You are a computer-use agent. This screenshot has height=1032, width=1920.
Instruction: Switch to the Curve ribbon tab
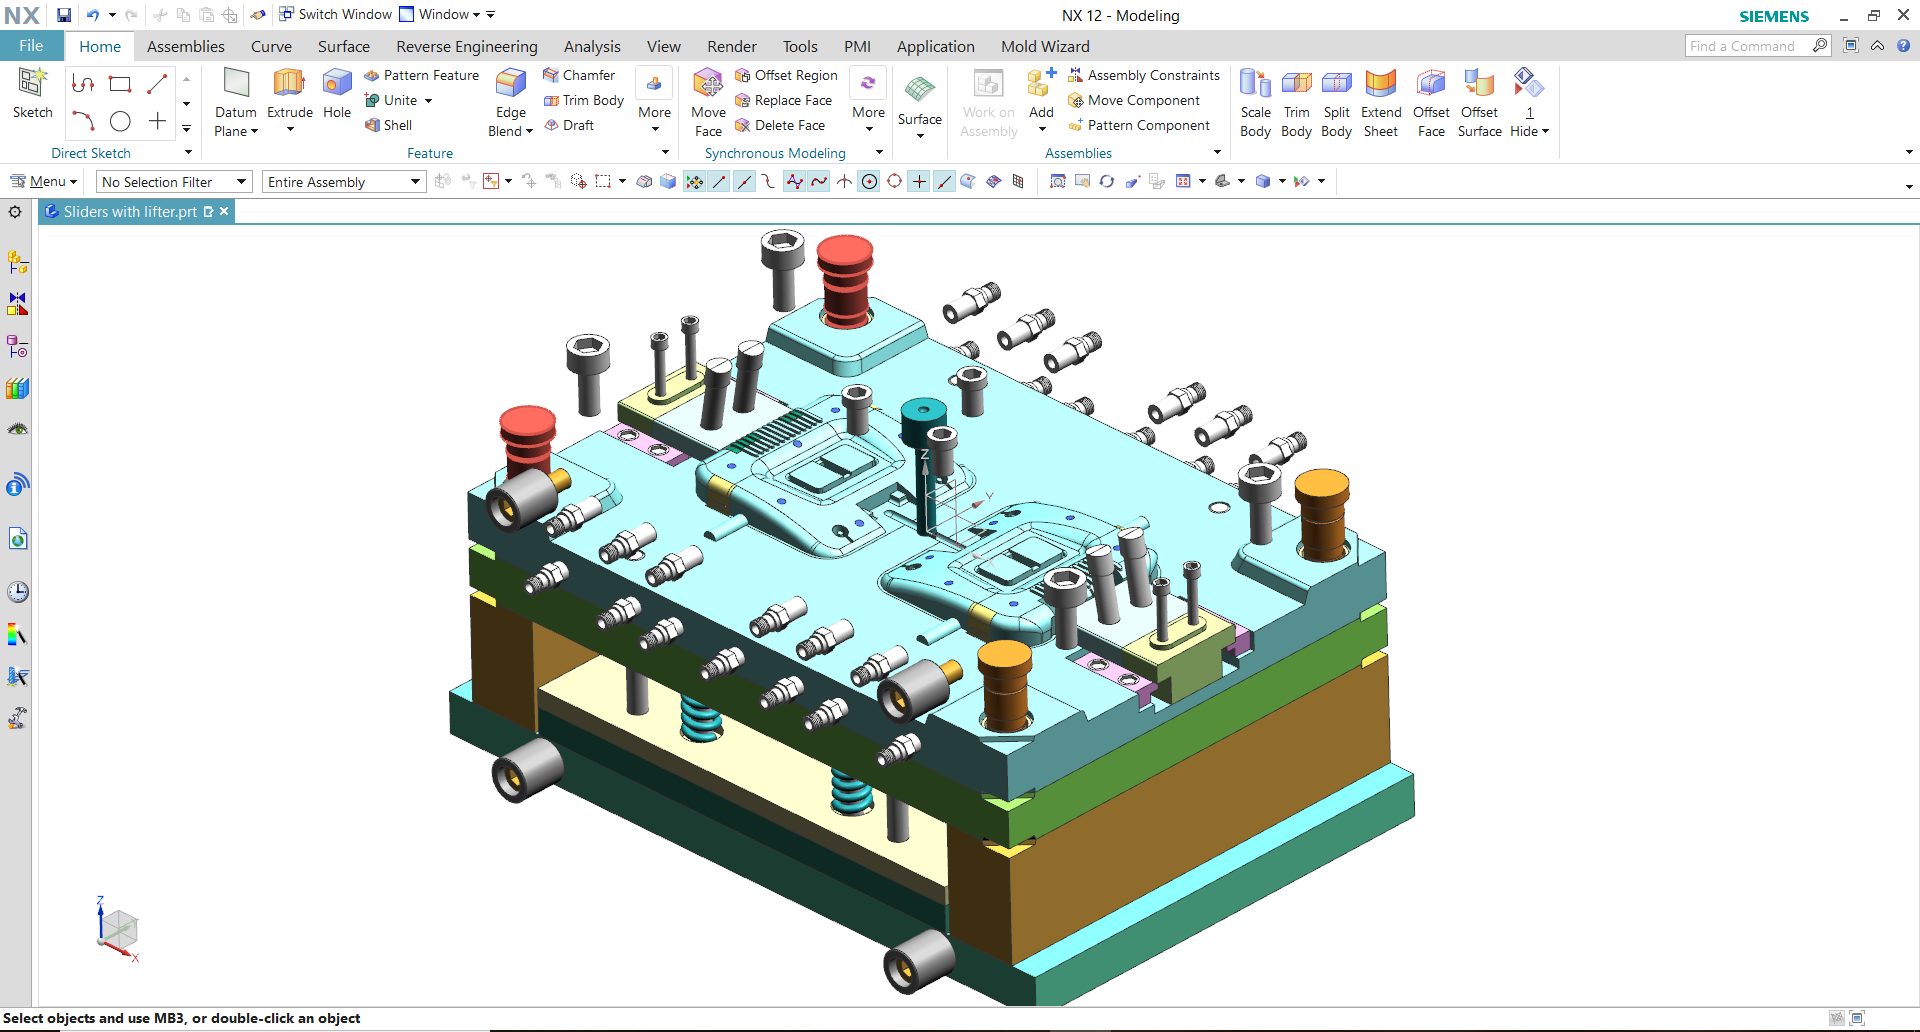[x=271, y=46]
